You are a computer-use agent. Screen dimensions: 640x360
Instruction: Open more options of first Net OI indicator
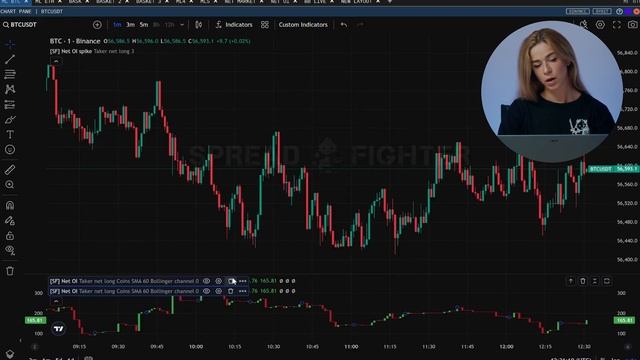point(242,281)
